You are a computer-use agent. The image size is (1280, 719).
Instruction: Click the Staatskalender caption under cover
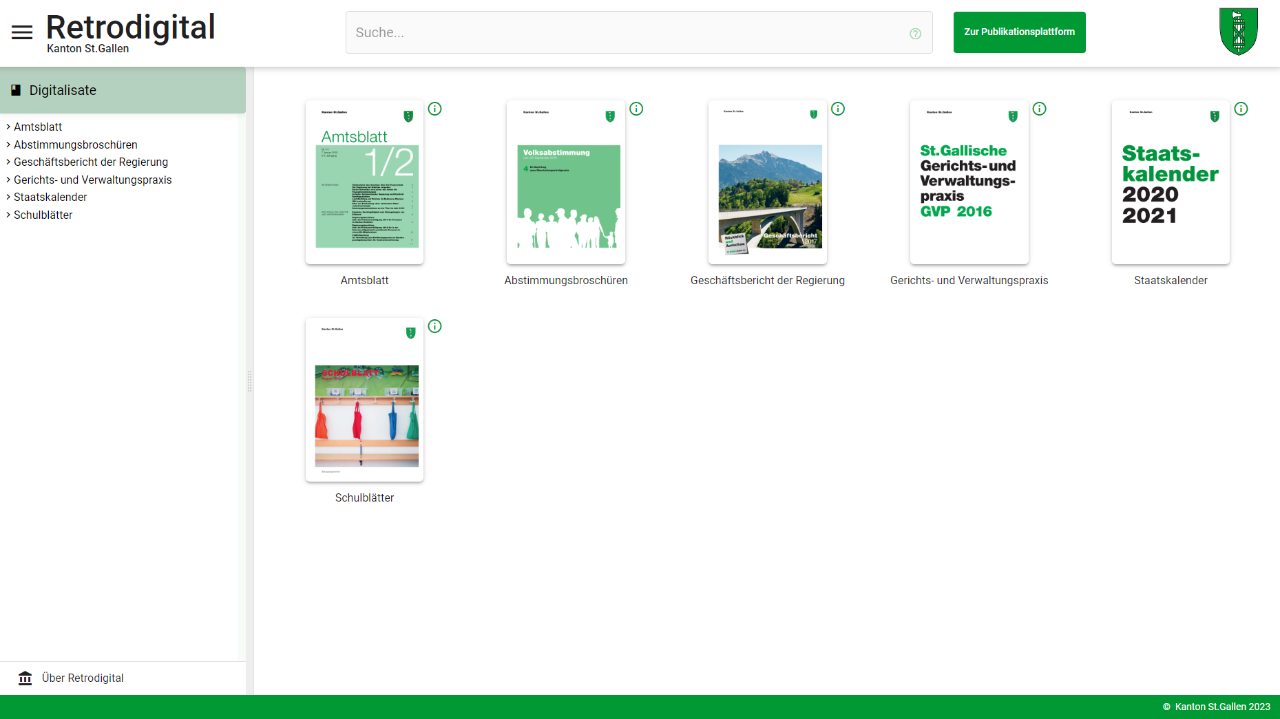pyautogui.click(x=1171, y=281)
